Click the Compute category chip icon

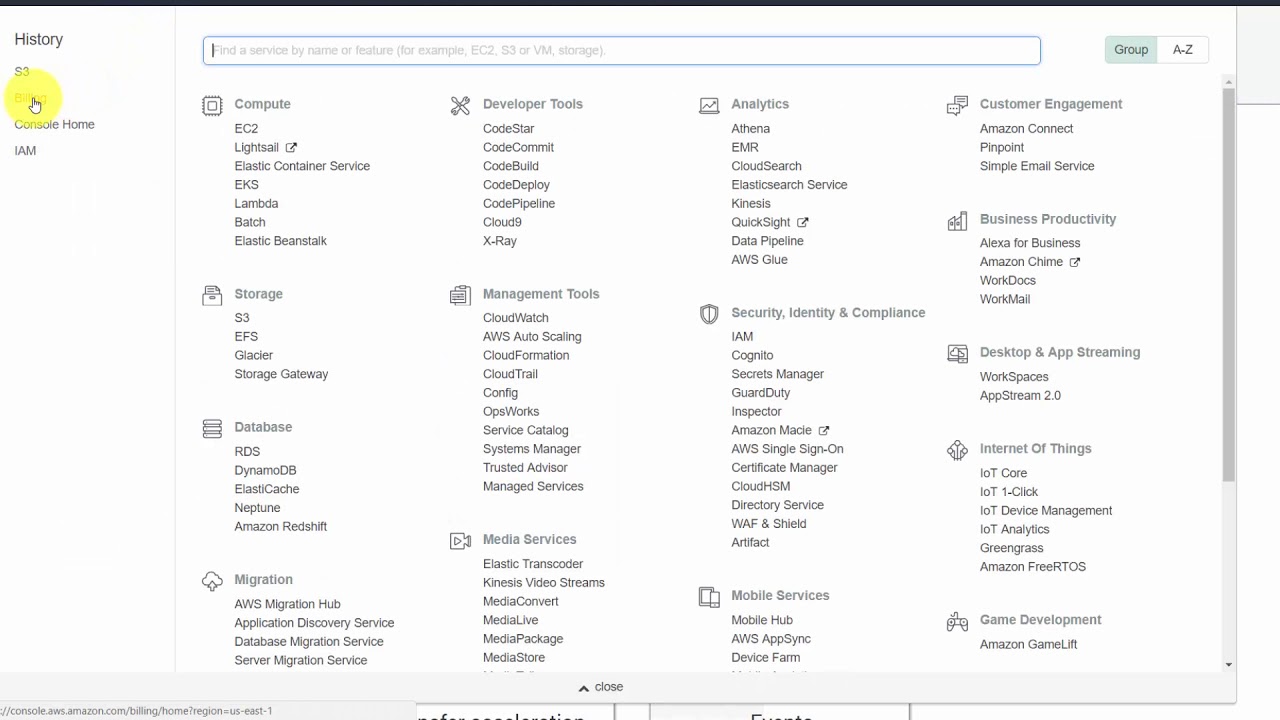[212, 105]
